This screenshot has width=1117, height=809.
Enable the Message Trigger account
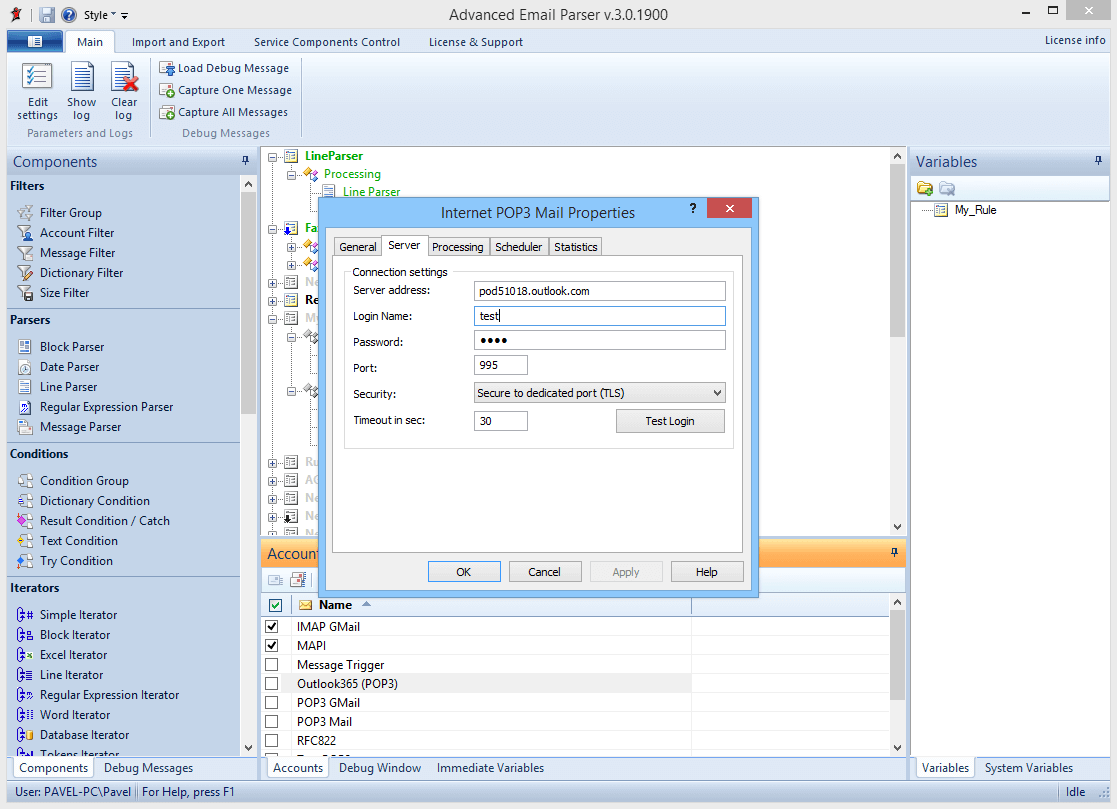271,664
